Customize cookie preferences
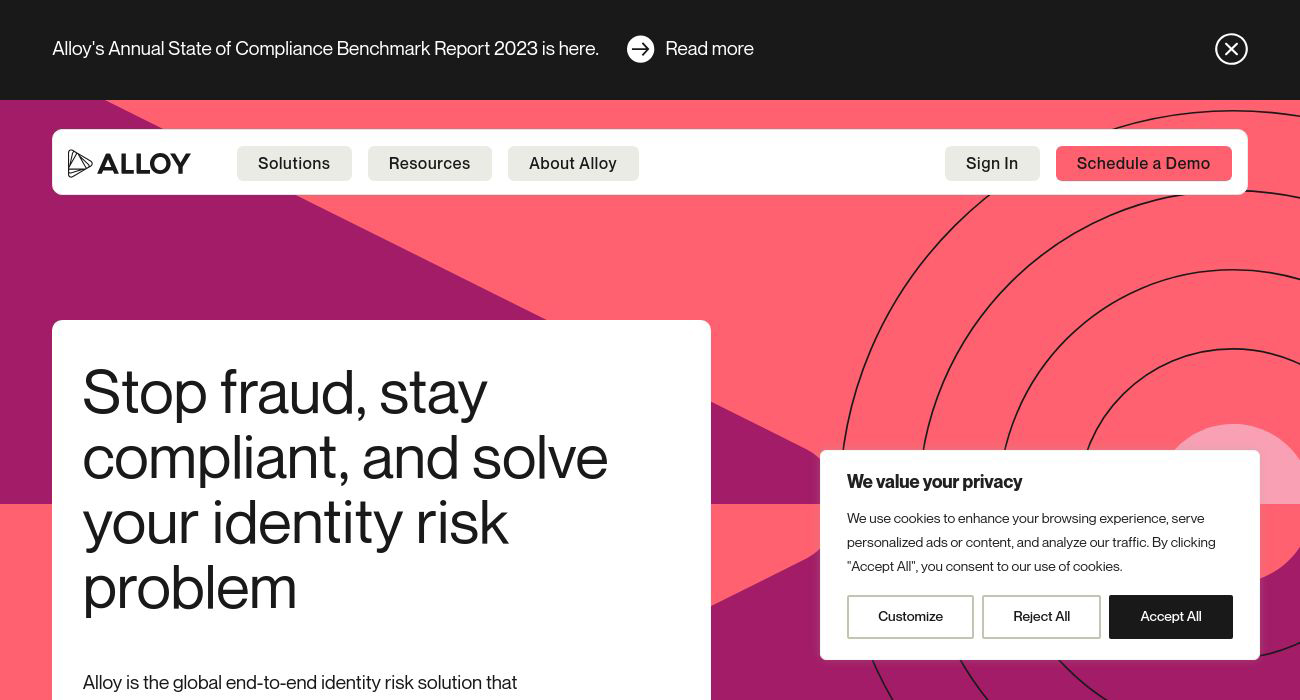The image size is (1300, 700). coord(910,617)
